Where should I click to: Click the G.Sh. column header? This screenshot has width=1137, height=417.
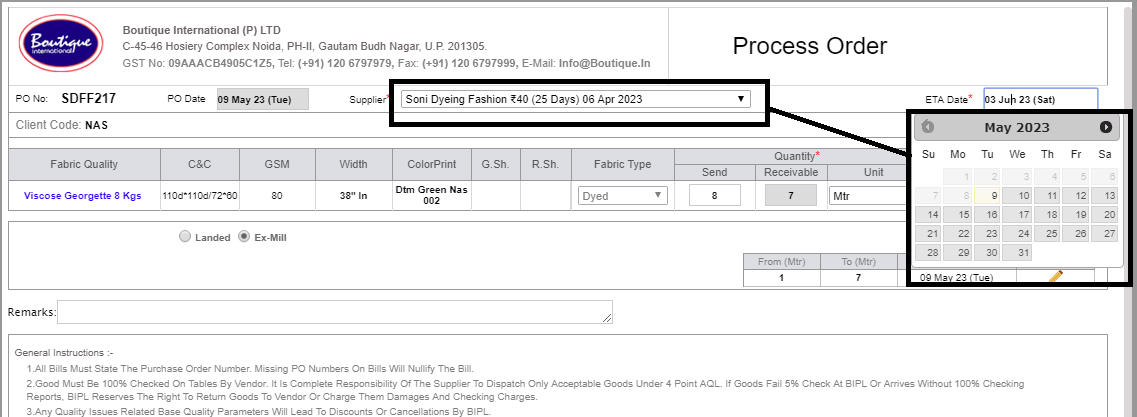pyautogui.click(x=495, y=165)
